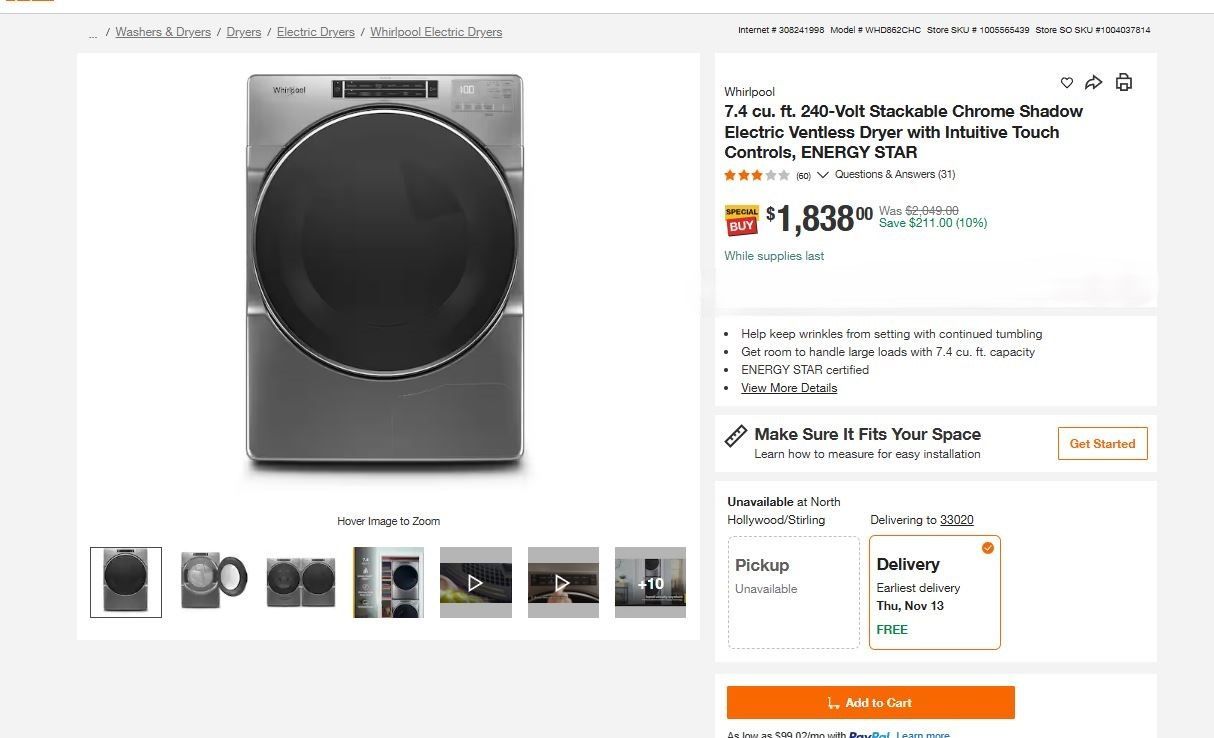The width and height of the screenshot is (1214, 738).
Task: Click the Get Started button
Action: (1102, 443)
